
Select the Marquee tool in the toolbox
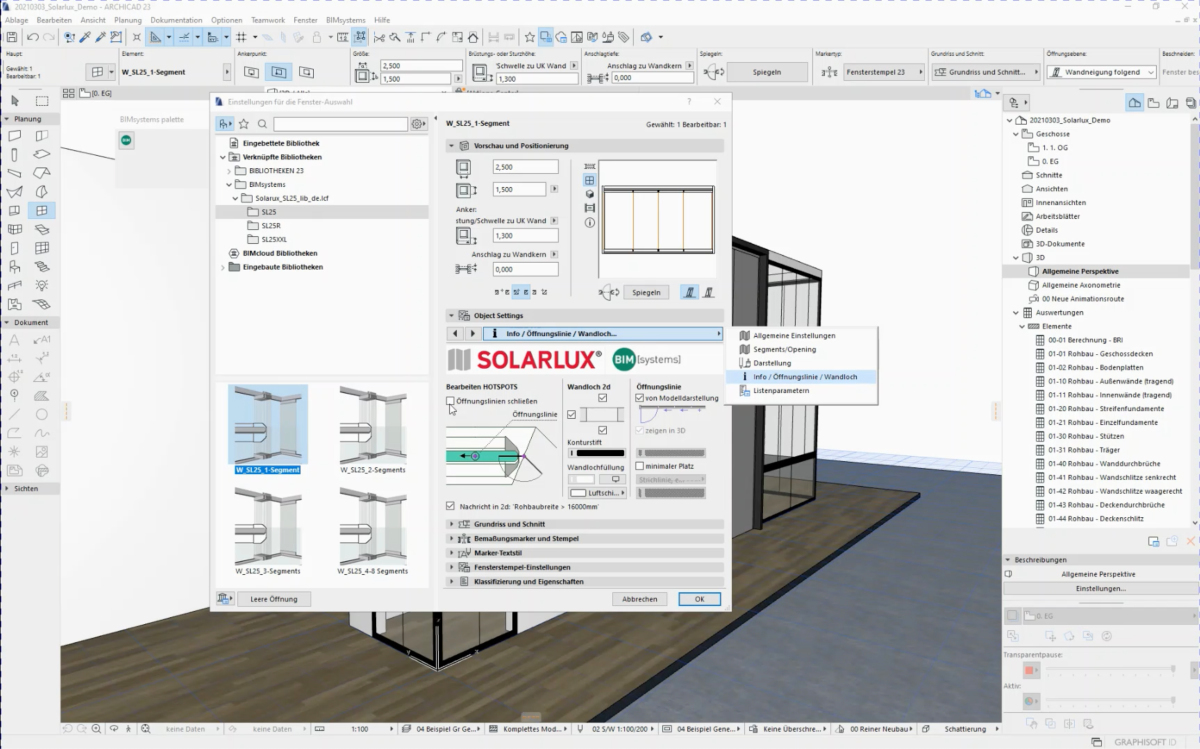tap(42, 101)
